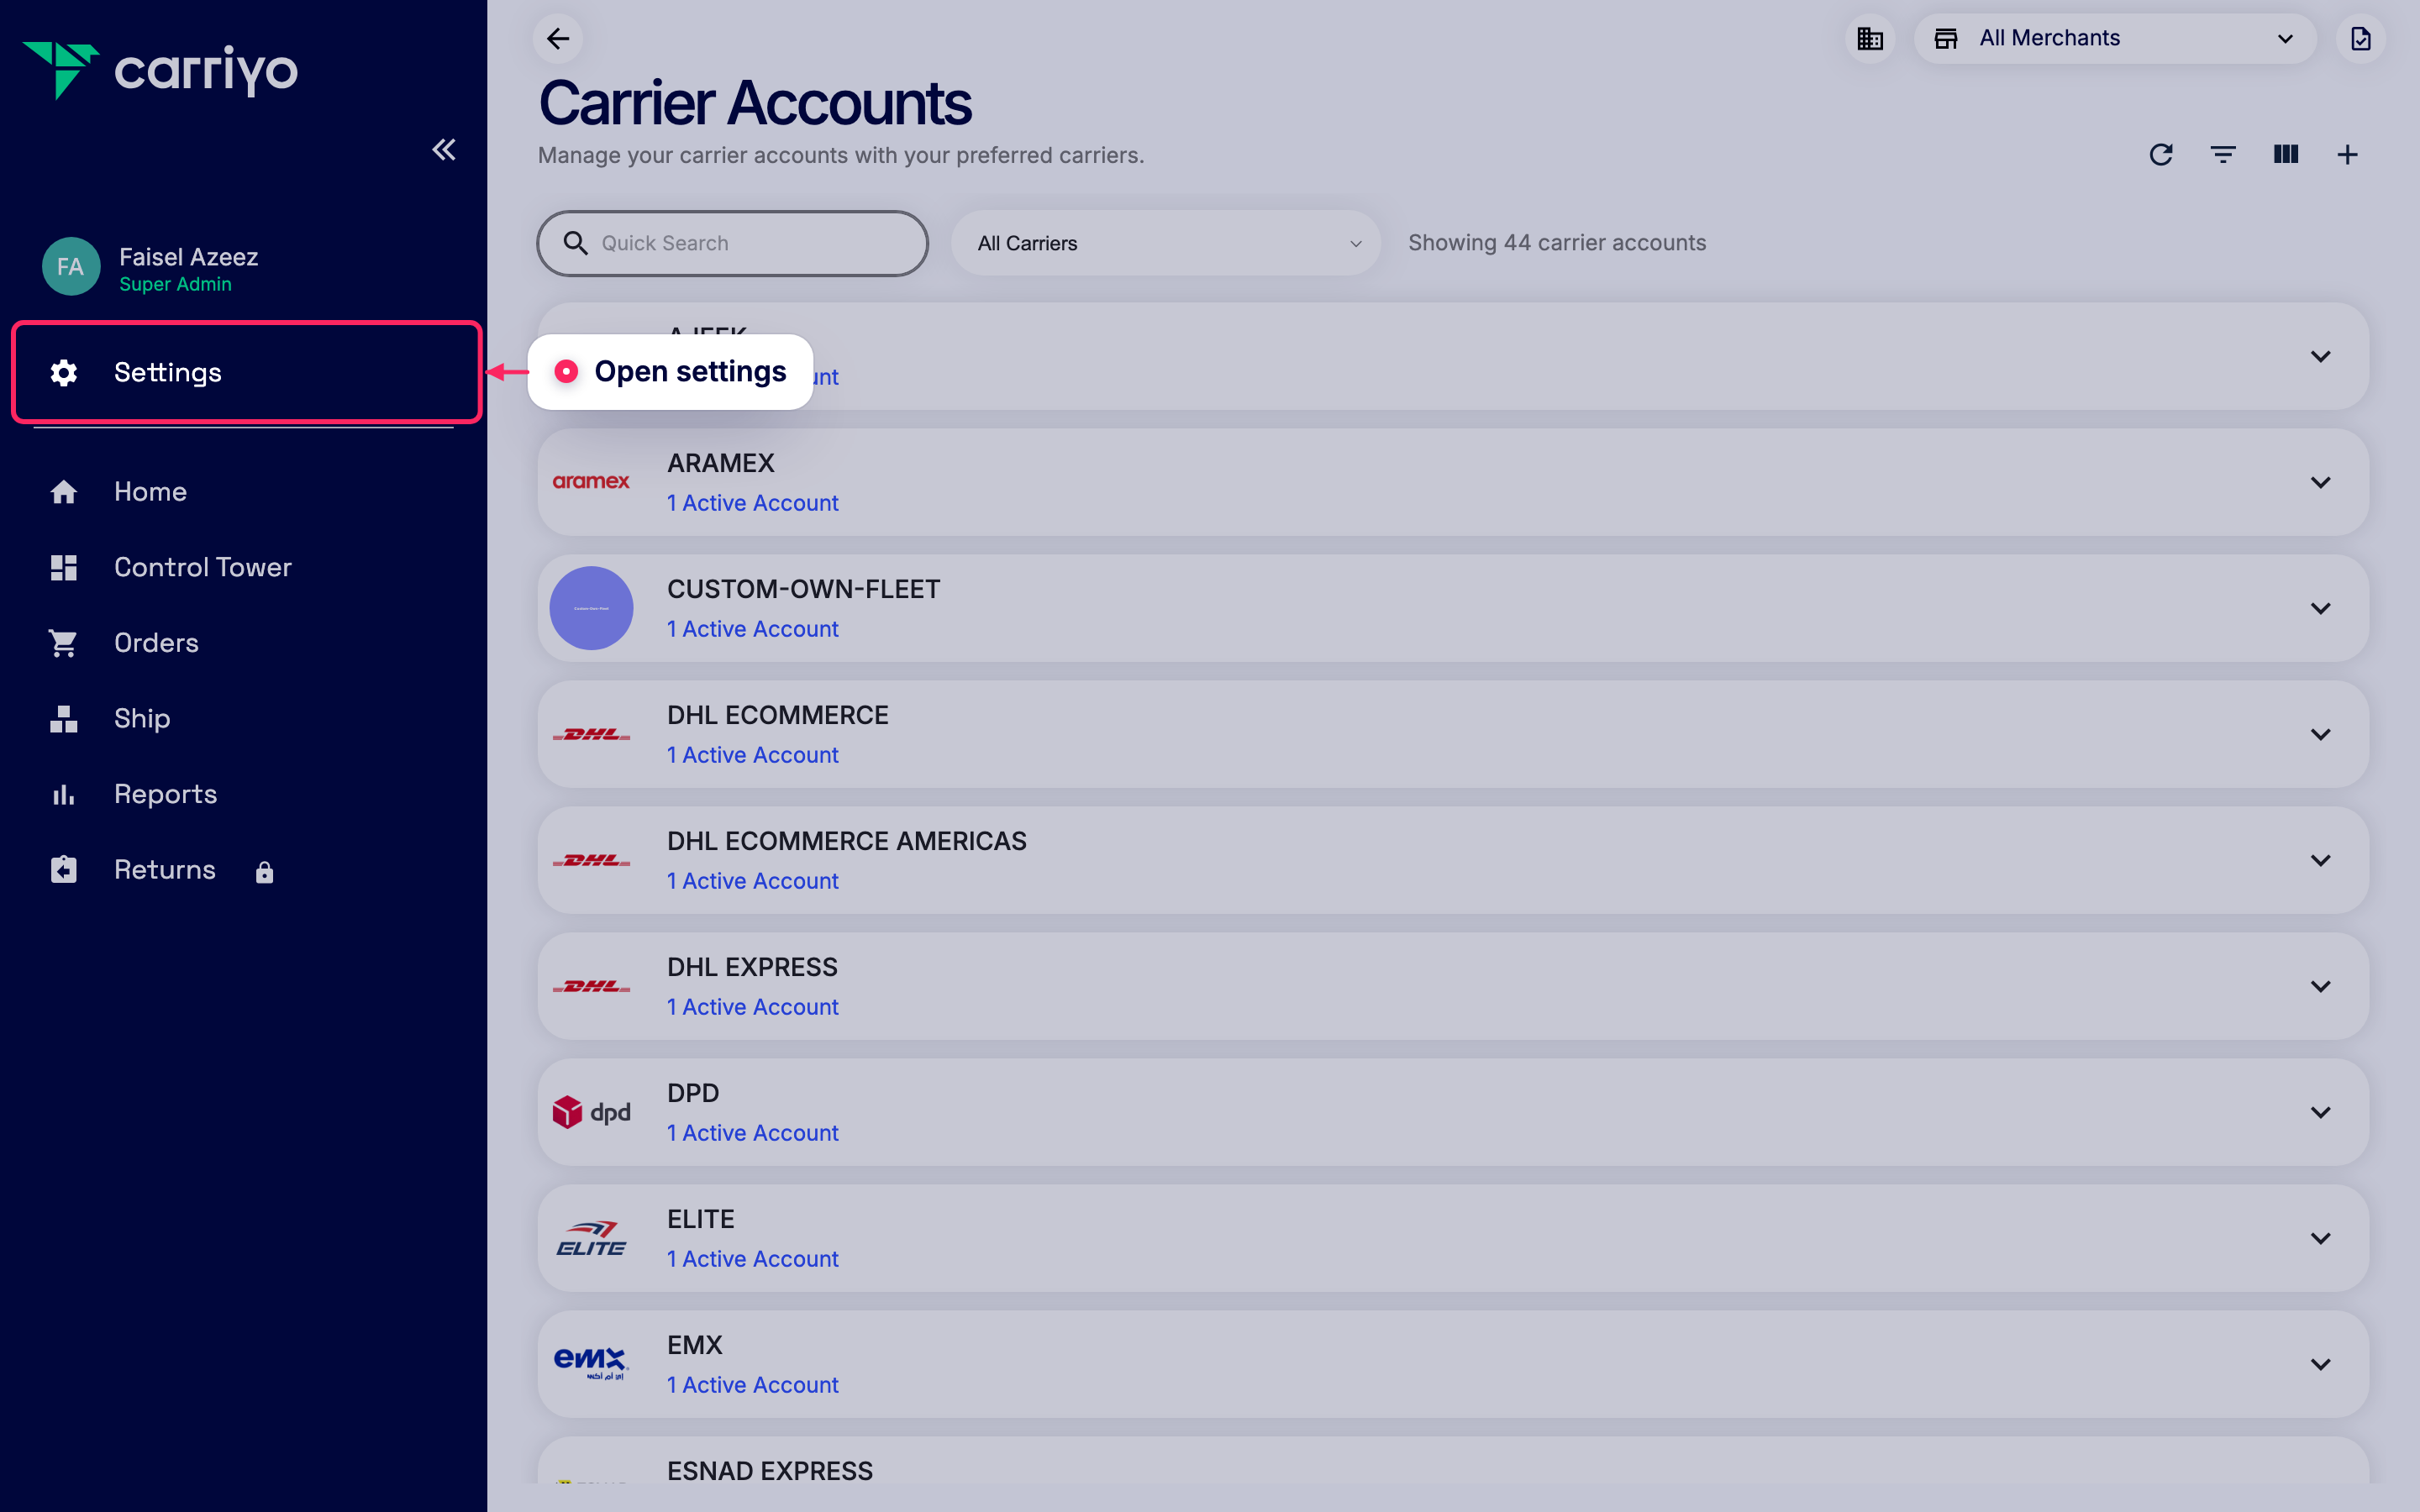The image size is (2420, 1512).
Task: Expand the first carrier row chevron
Action: pyautogui.click(x=2320, y=356)
